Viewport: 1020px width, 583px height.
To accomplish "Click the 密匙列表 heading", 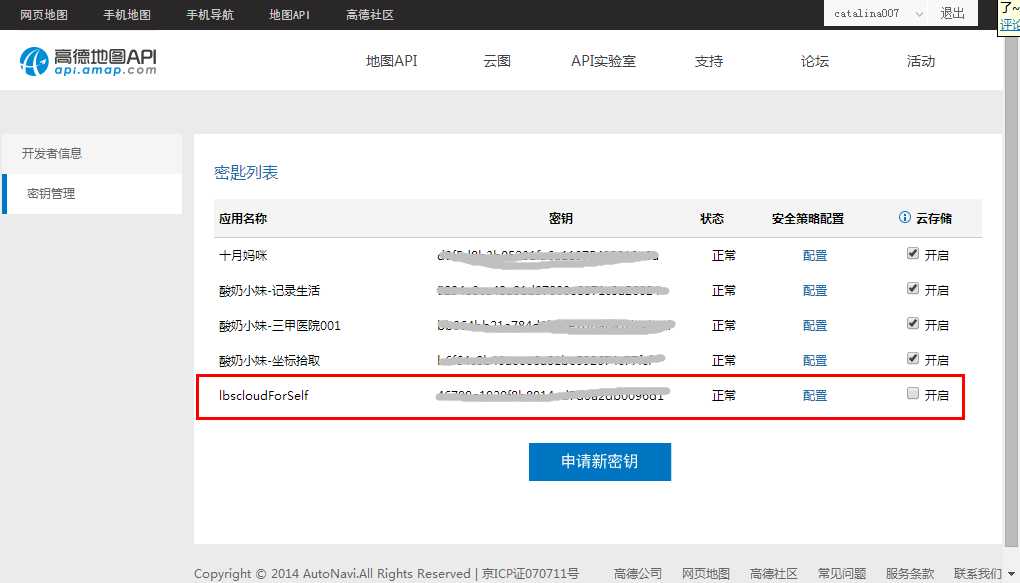I will click(246, 172).
